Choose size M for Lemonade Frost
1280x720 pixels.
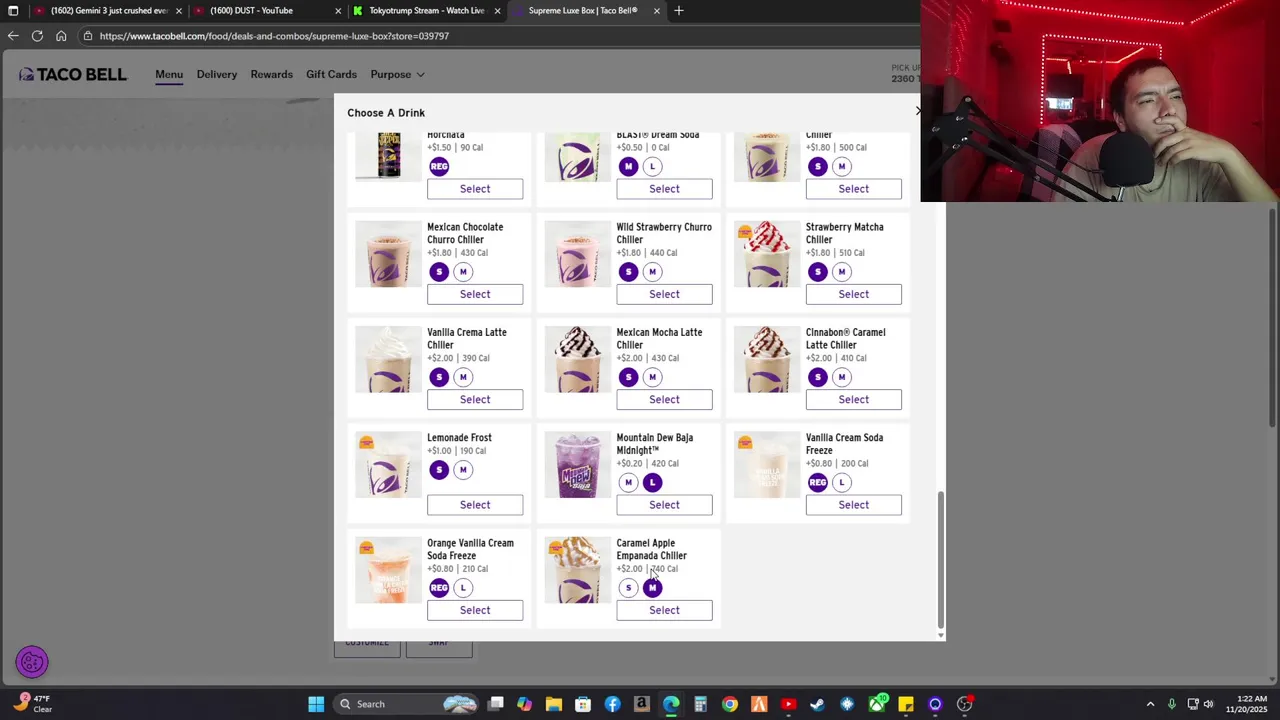pyautogui.click(x=463, y=470)
